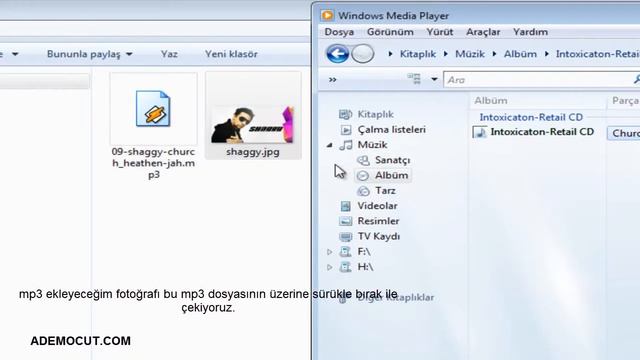Open the Dosya menu

tap(339, 32)
